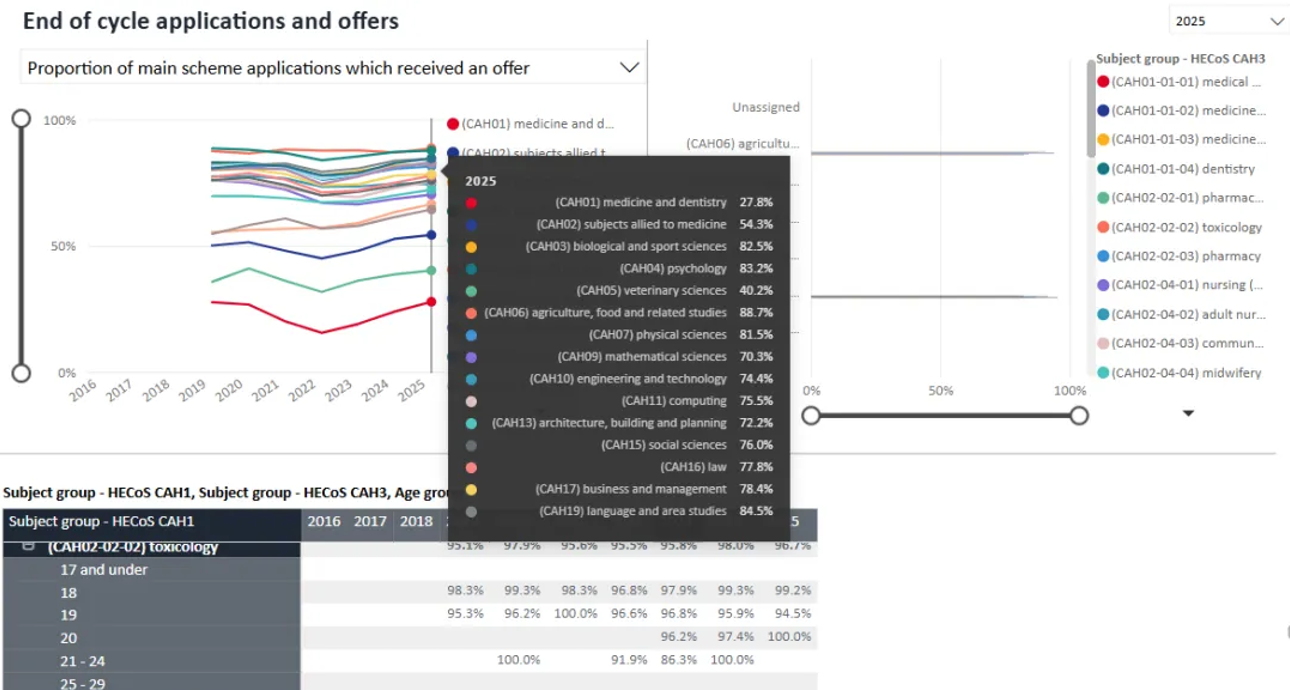Select the '21 - 24' age row
This screenshot has height=690, width=1290.
[x=82, y=661]
